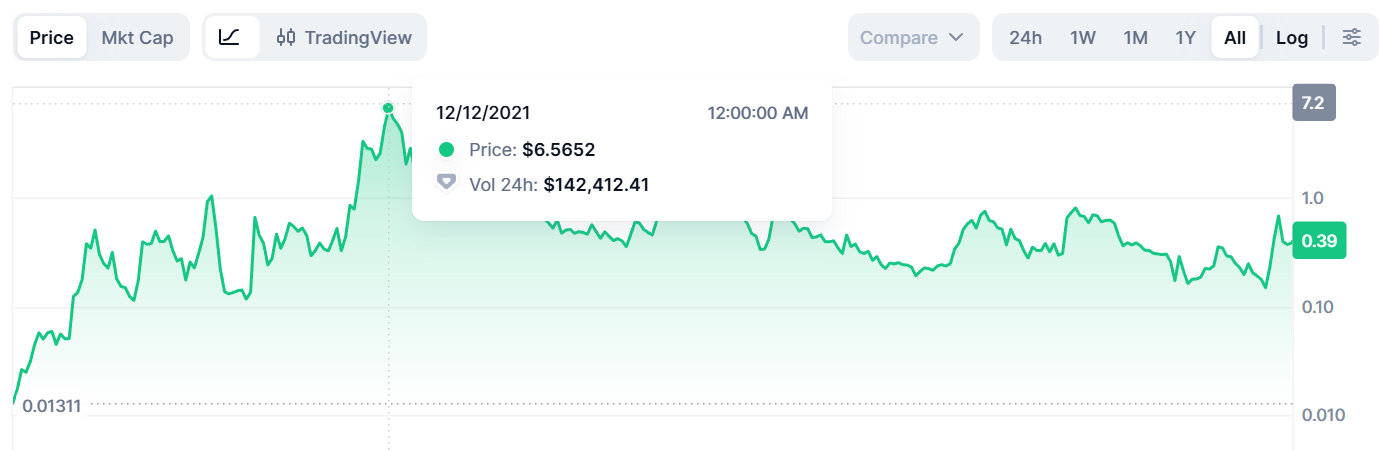Select the line chart view icon
The image size is (1379, 450).
click(230, 37)
